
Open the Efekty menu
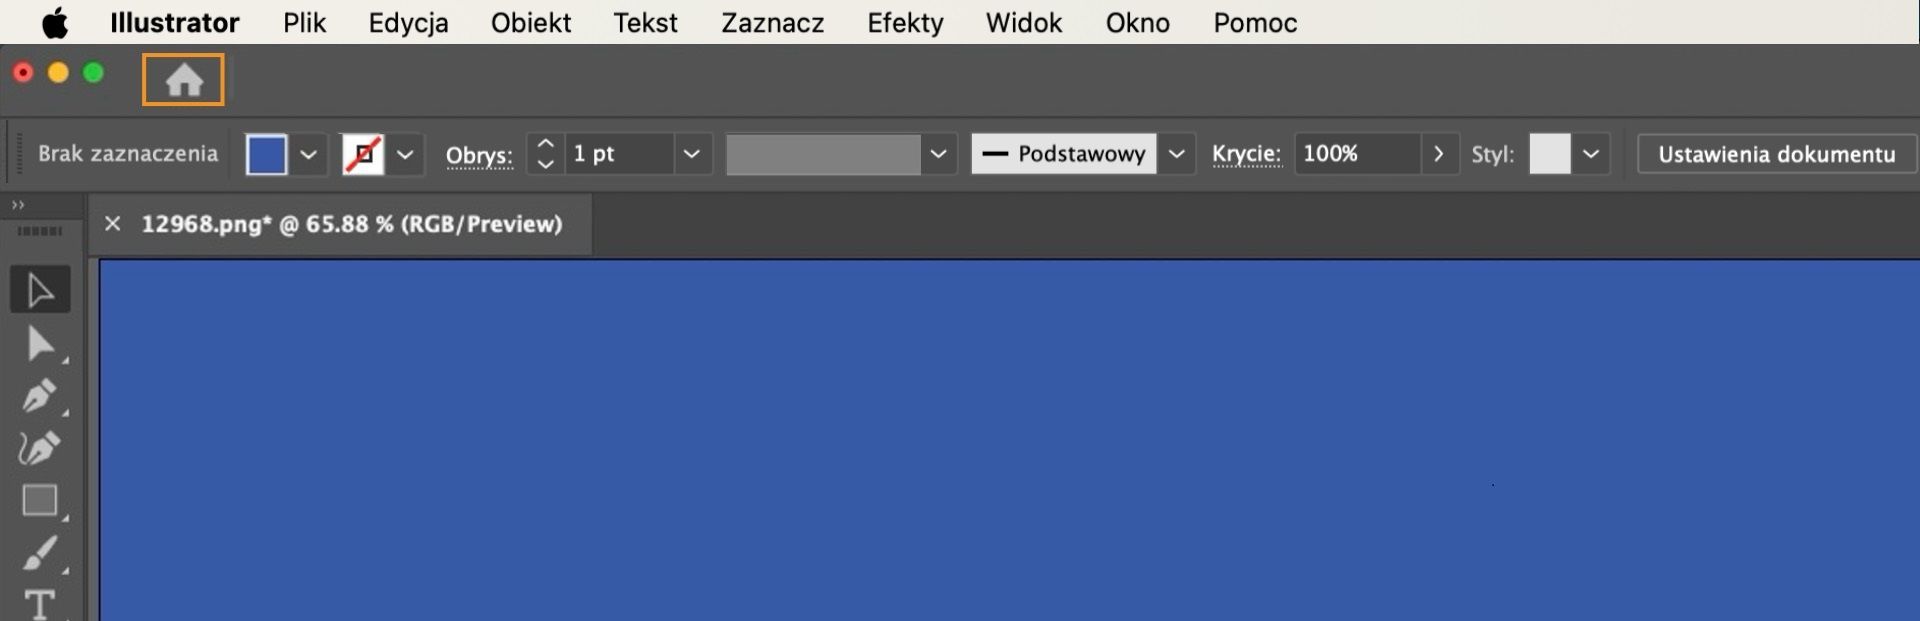tap(904, 22)
